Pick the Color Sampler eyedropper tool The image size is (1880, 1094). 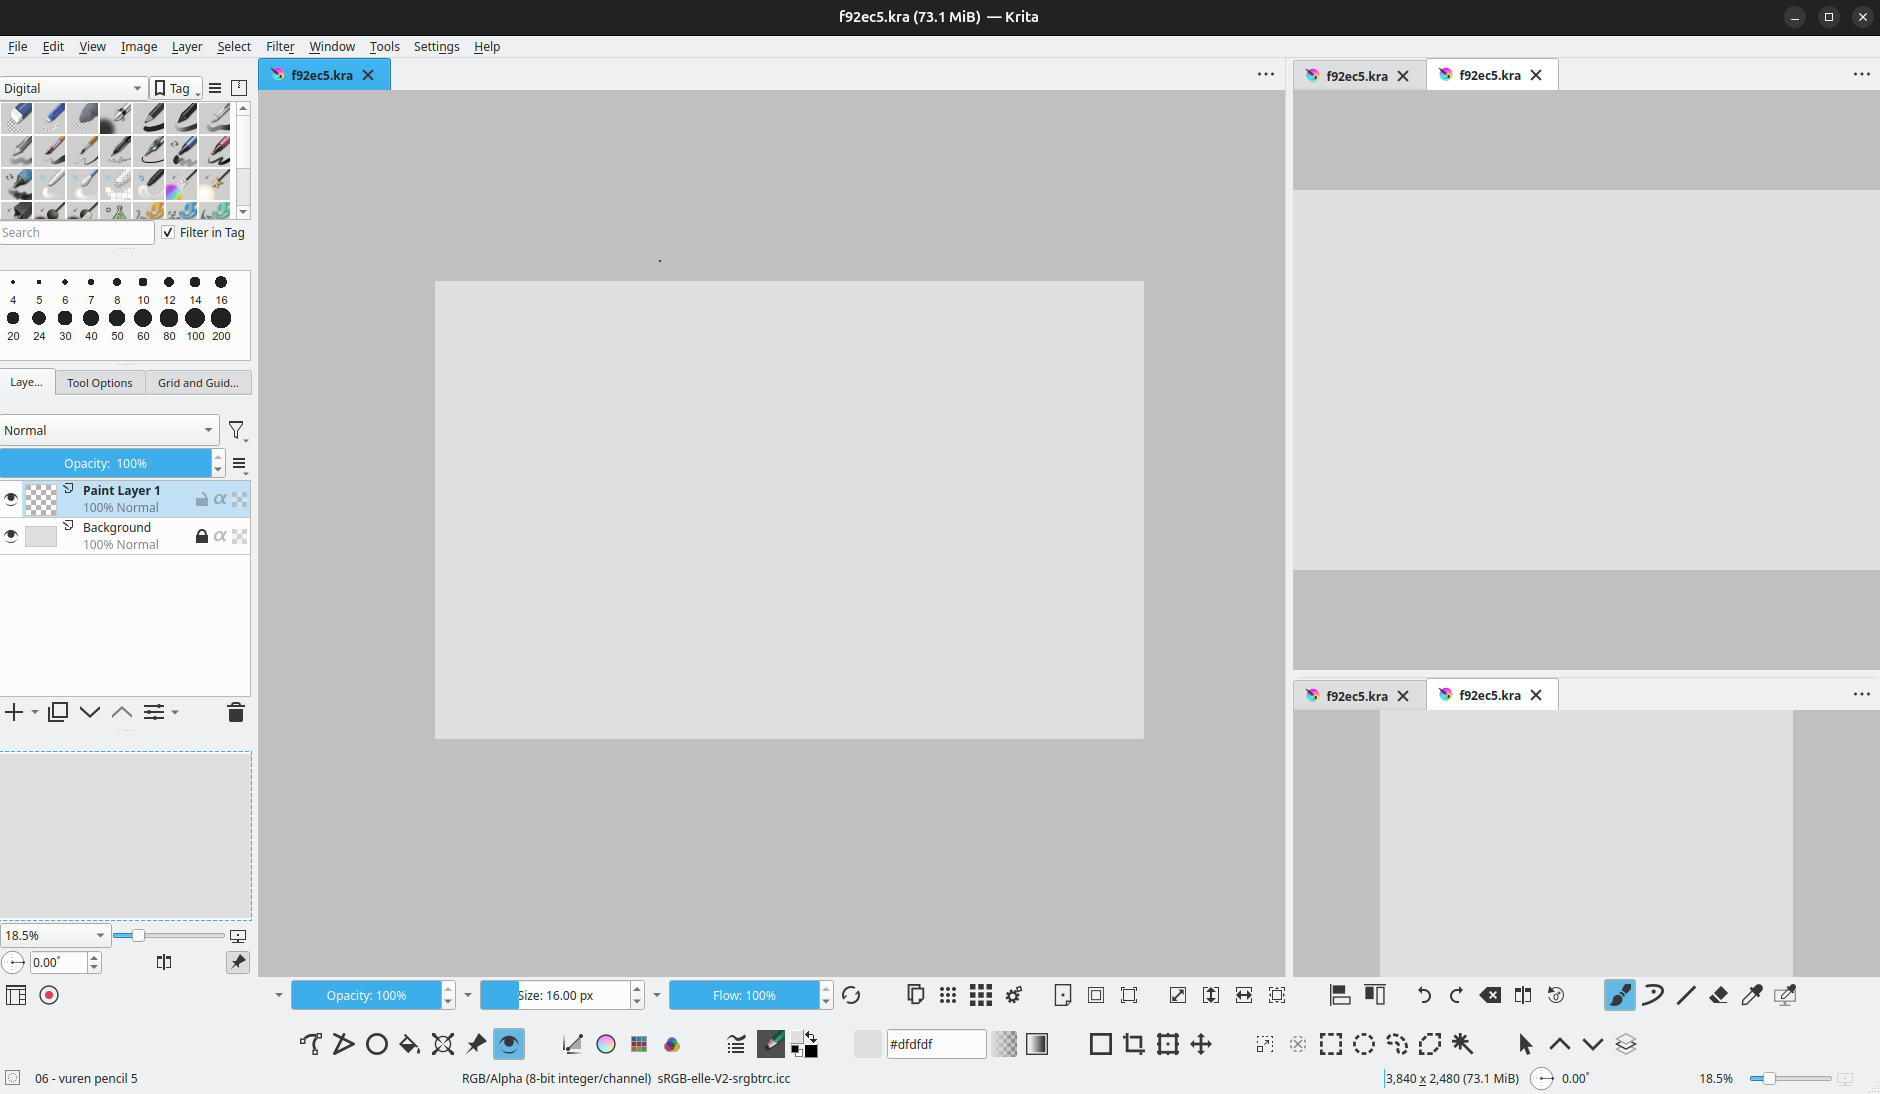pos(1752,995)
